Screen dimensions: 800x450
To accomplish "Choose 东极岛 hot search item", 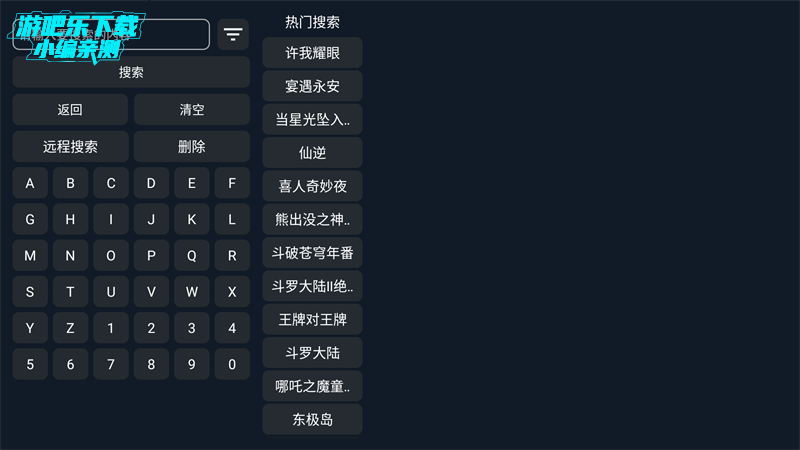I will [312, 420].
